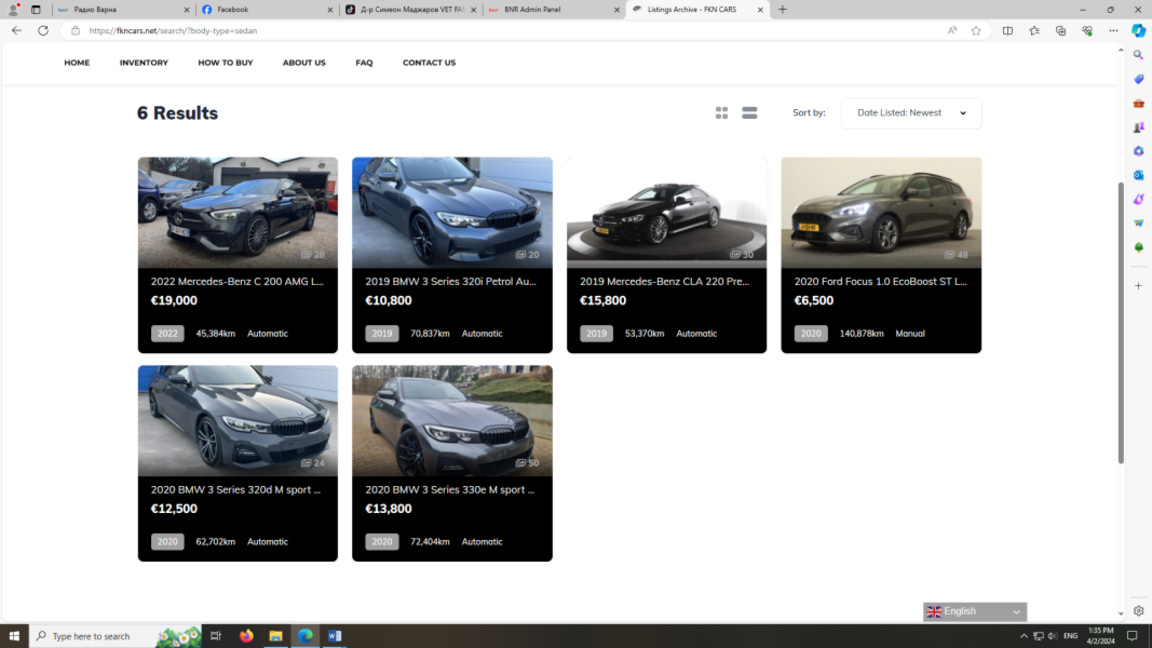Open the INVENTORY menu item
This screenshot has width=1152, height=648.
click(144, 63)
